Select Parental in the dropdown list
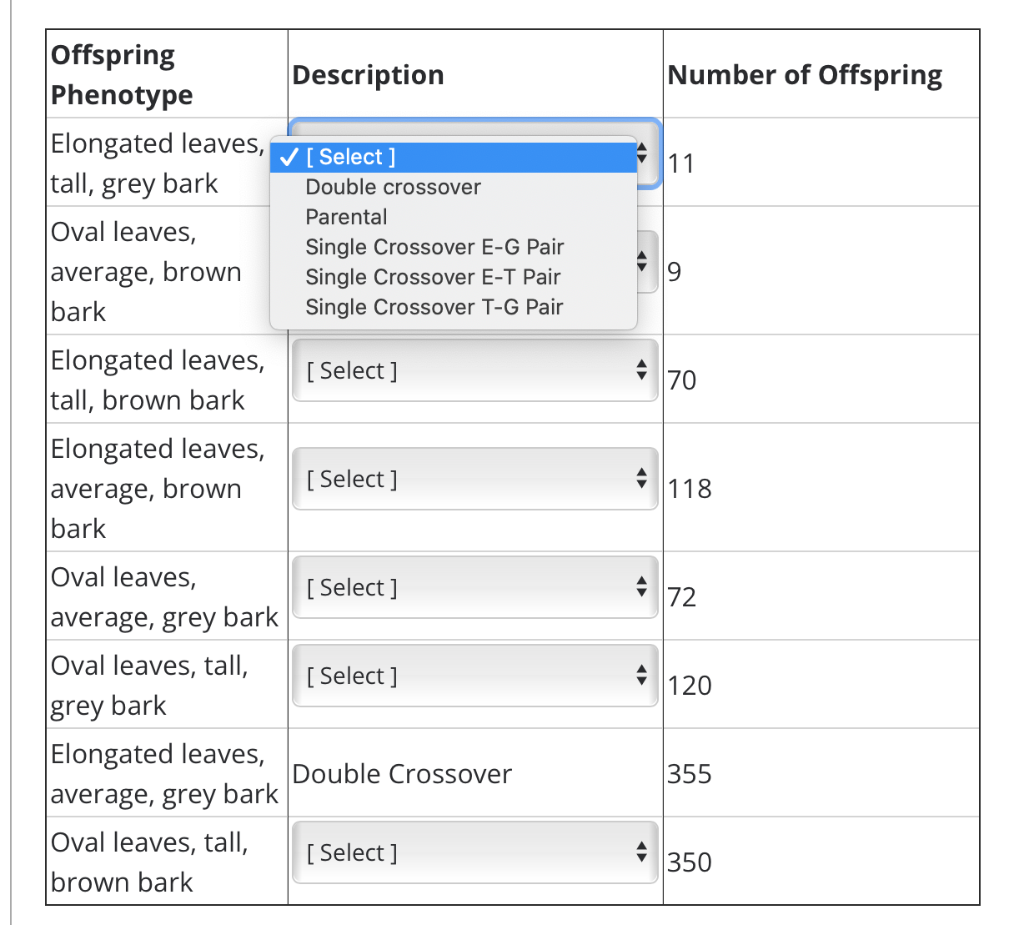The image size is (1024, 925). point(453,218)
